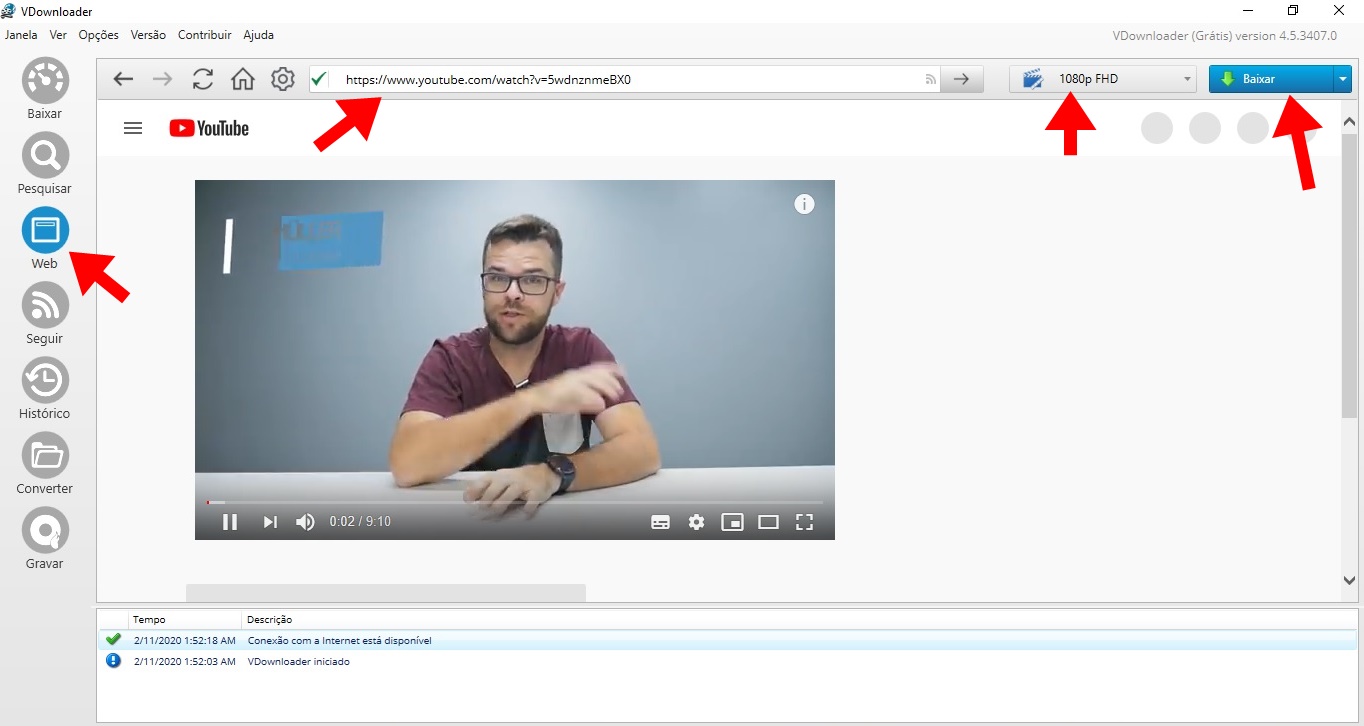
Task: Open the video player settings gear
Action: point(696,522)
